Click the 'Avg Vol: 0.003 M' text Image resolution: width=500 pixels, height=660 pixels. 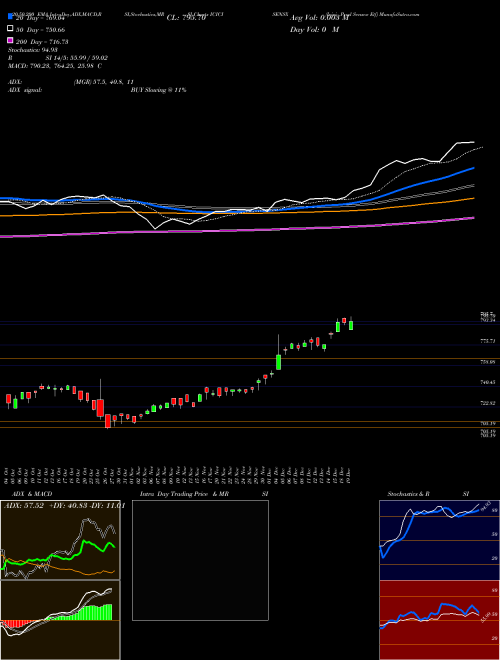tap(319, 18)
